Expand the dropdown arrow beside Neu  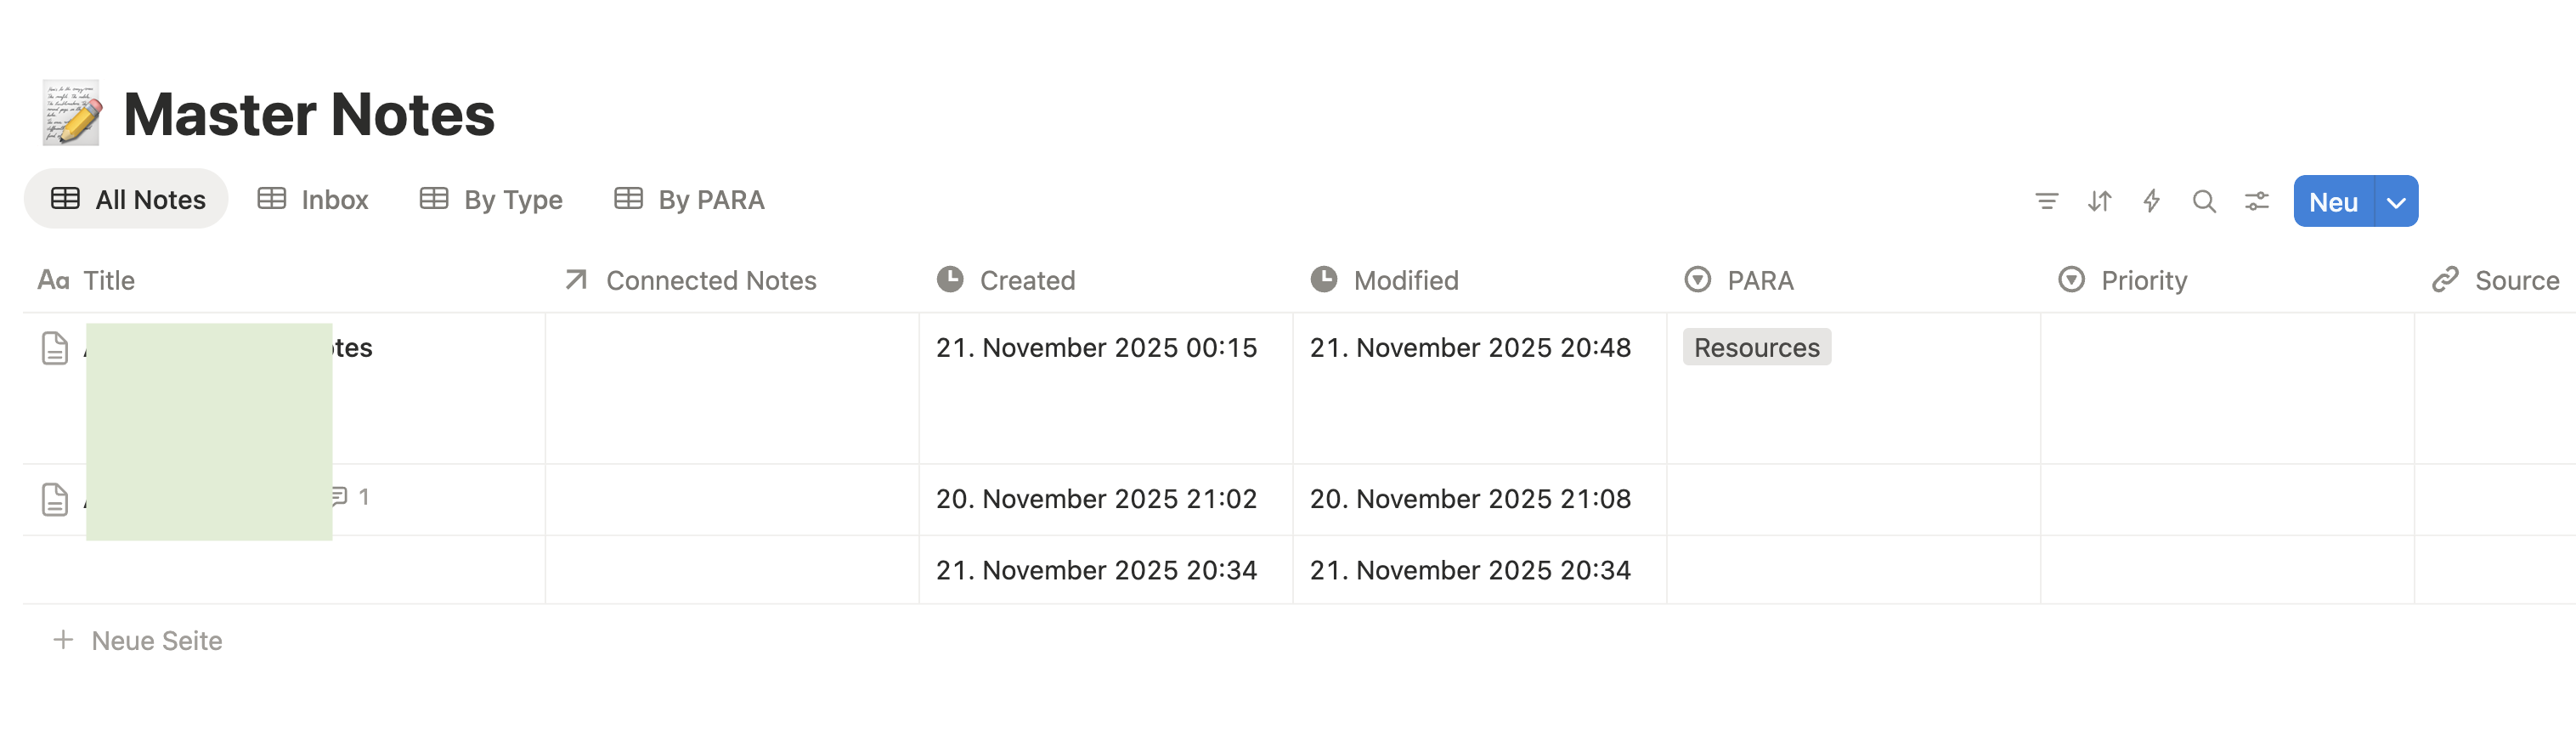pos(2396,202)
